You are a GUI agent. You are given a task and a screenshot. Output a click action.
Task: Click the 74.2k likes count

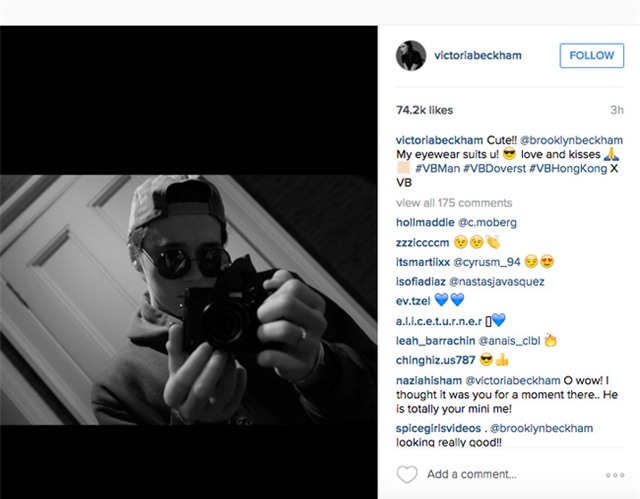tap(424, 110)
